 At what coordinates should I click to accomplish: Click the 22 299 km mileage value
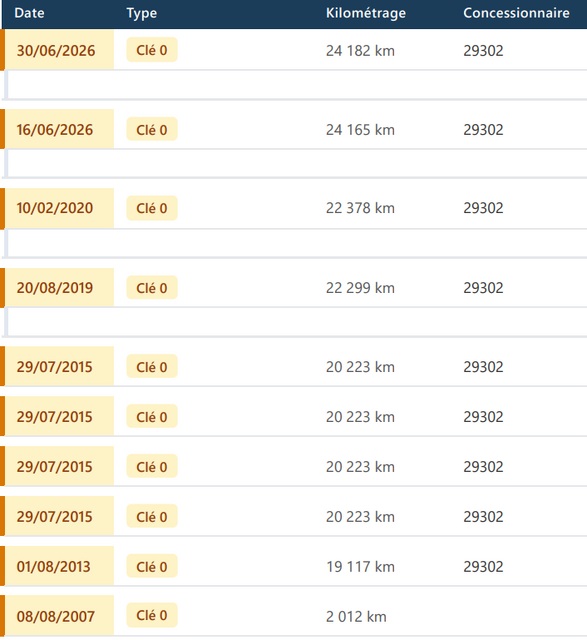(360, 288)
